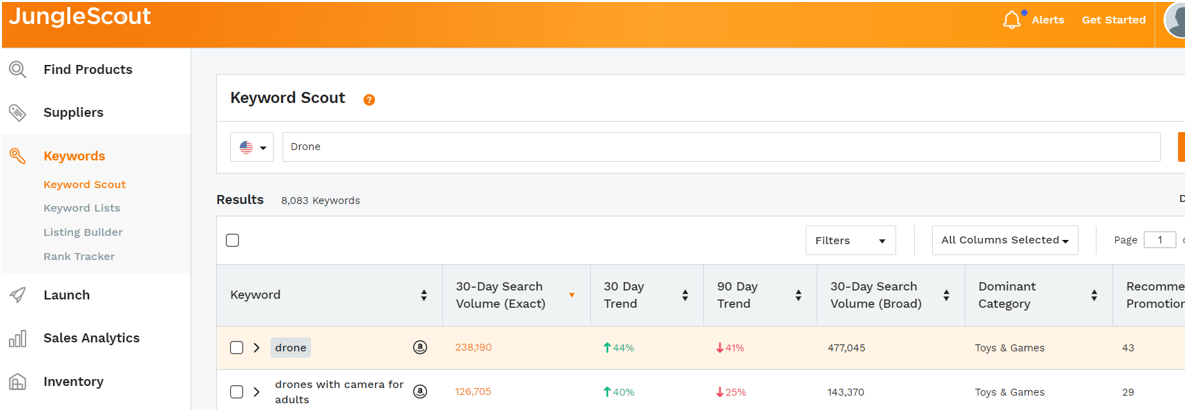
Task: Open the Keyword Scout help question icon
Action: pyautogui.click(x=369, y=100)
